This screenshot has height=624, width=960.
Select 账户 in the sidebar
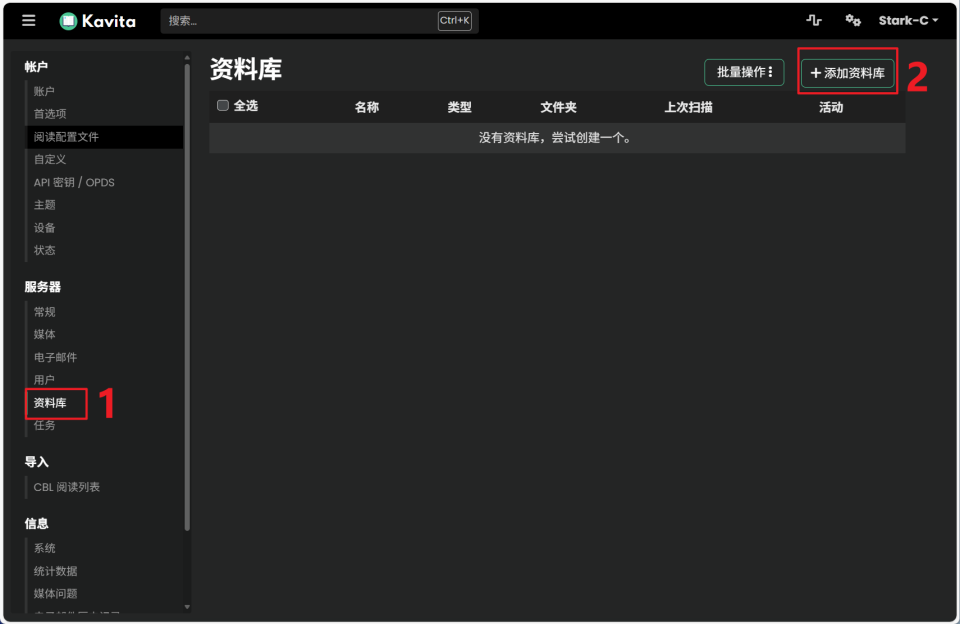click(x=44, y=91)
